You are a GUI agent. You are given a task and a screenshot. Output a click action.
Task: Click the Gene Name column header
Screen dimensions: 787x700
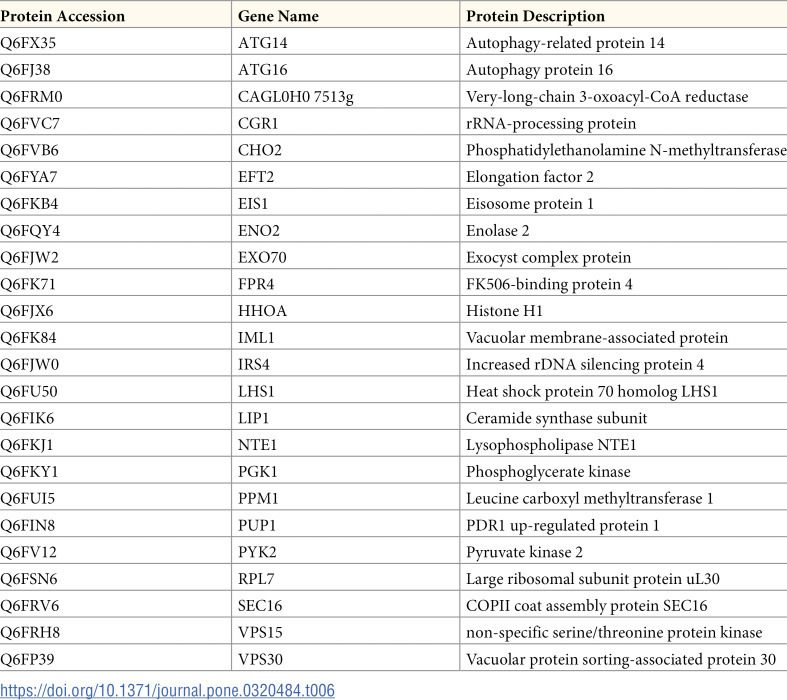pyautogui.click(x=279, y=16)
